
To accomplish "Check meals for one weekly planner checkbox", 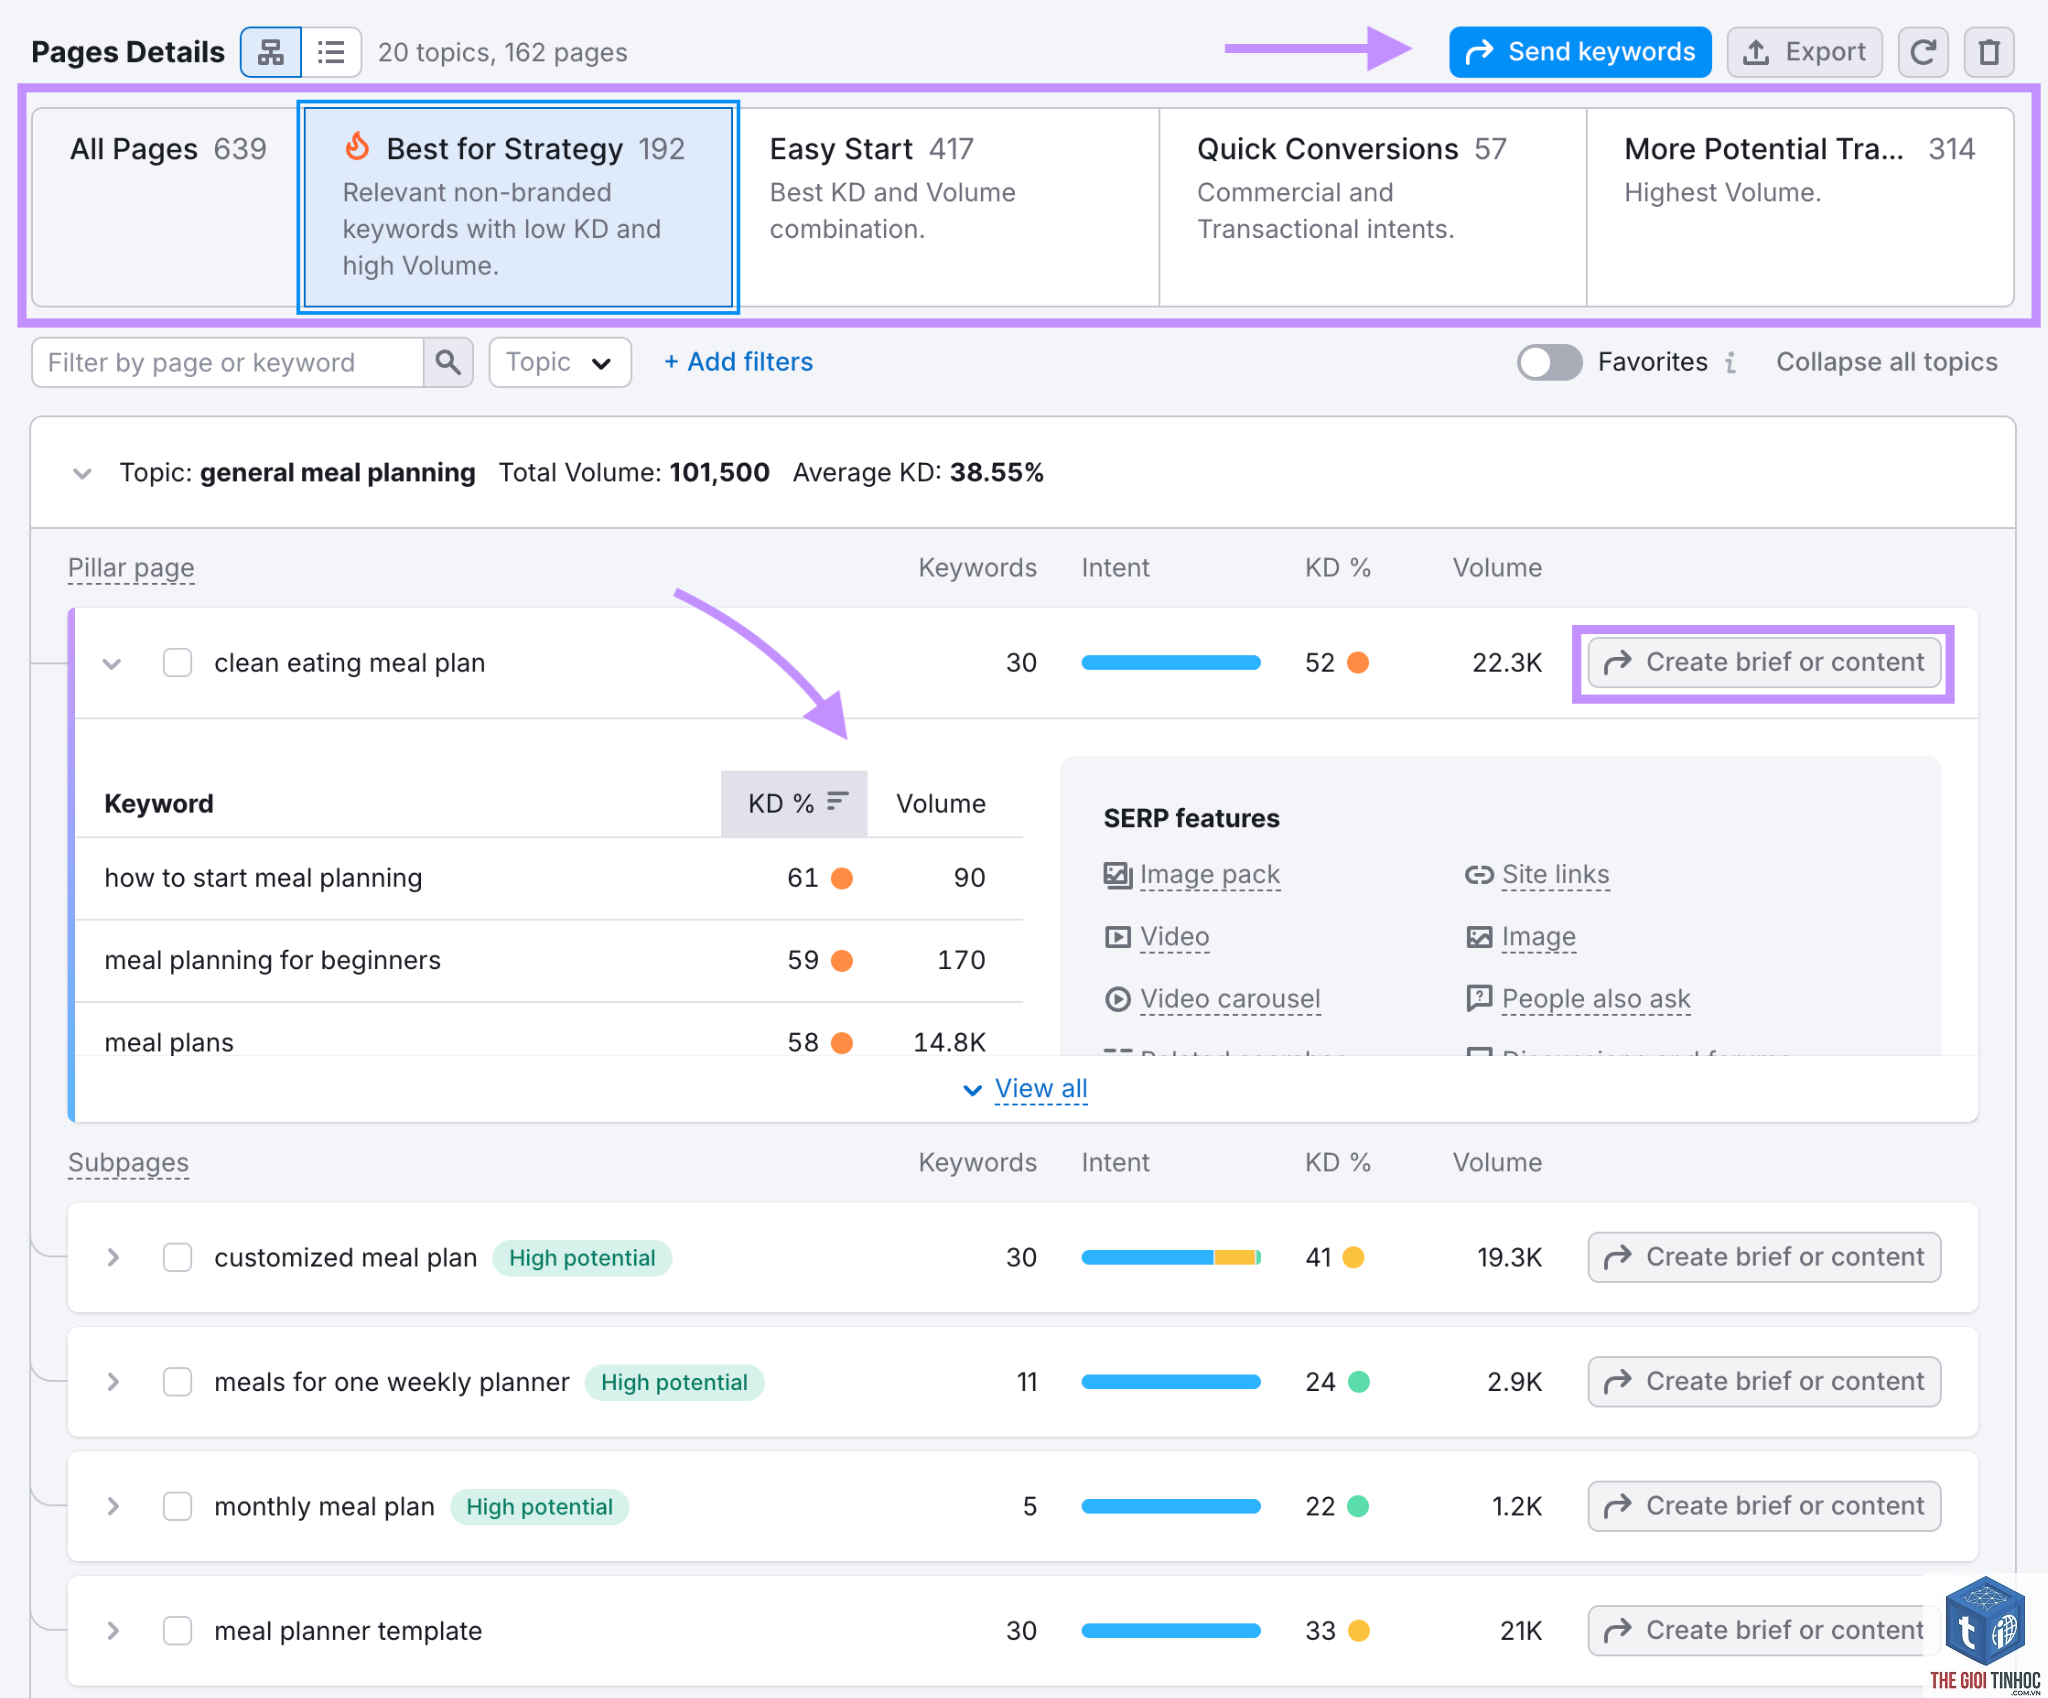I will pyautogui.click(x=177, y=1382).
